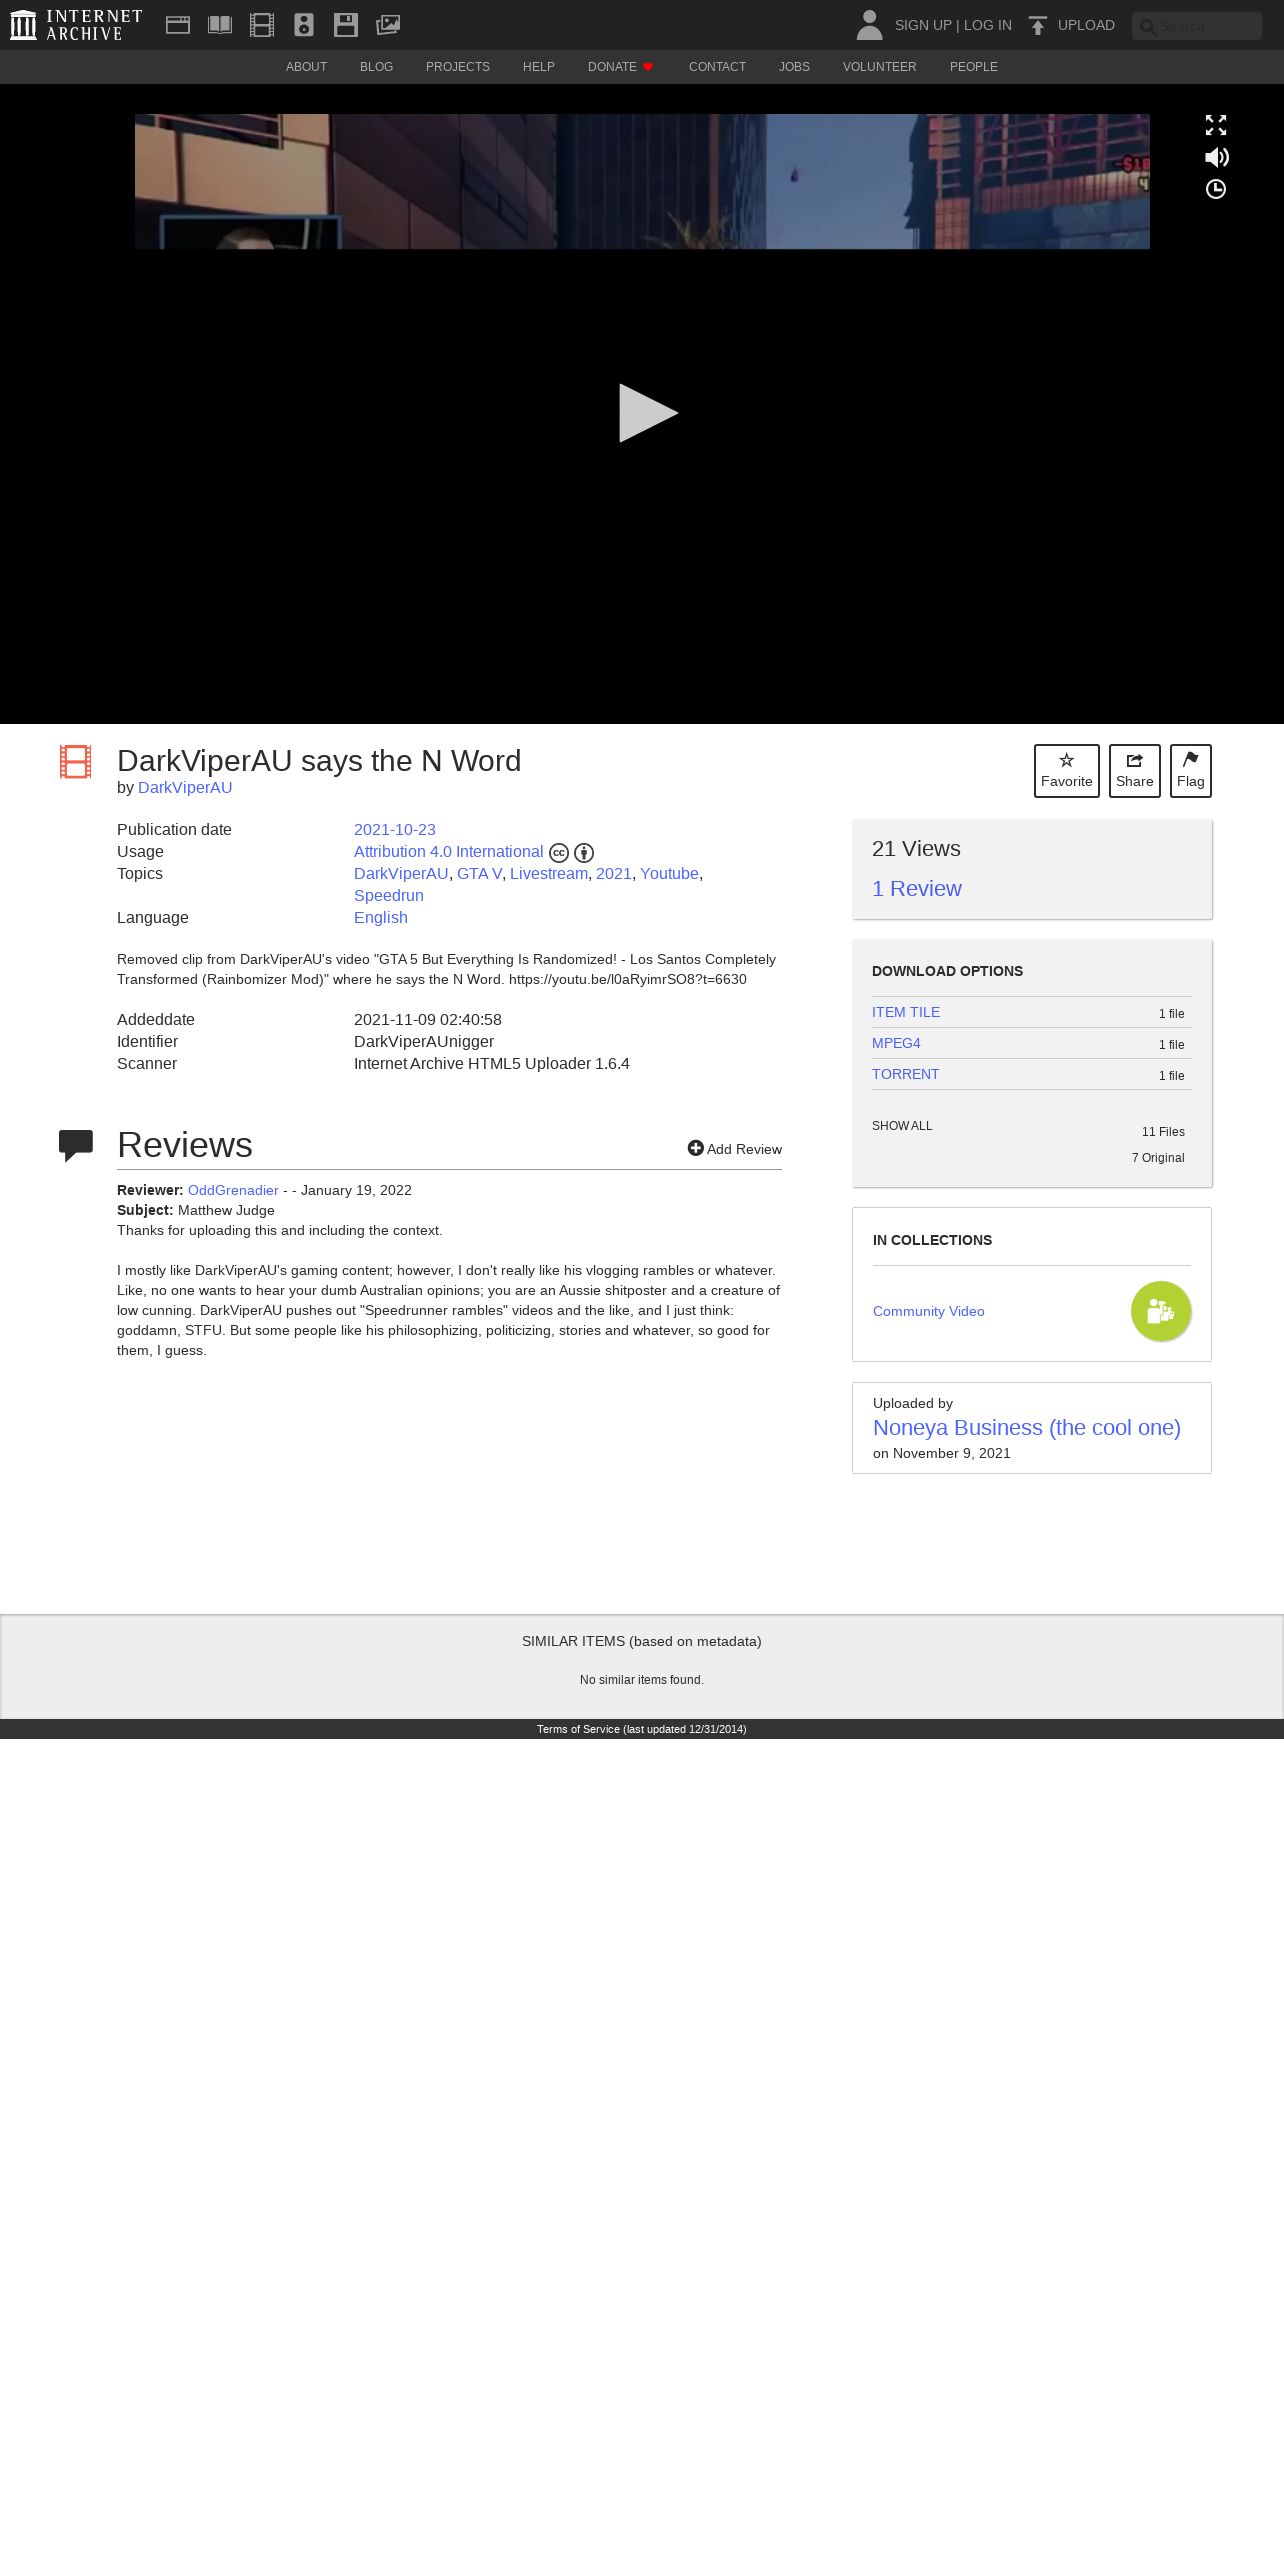The height and width of the screenshot is (2568, 1284).
Task: Expand MPEG4 download option
Action: tap(896, 1043)
